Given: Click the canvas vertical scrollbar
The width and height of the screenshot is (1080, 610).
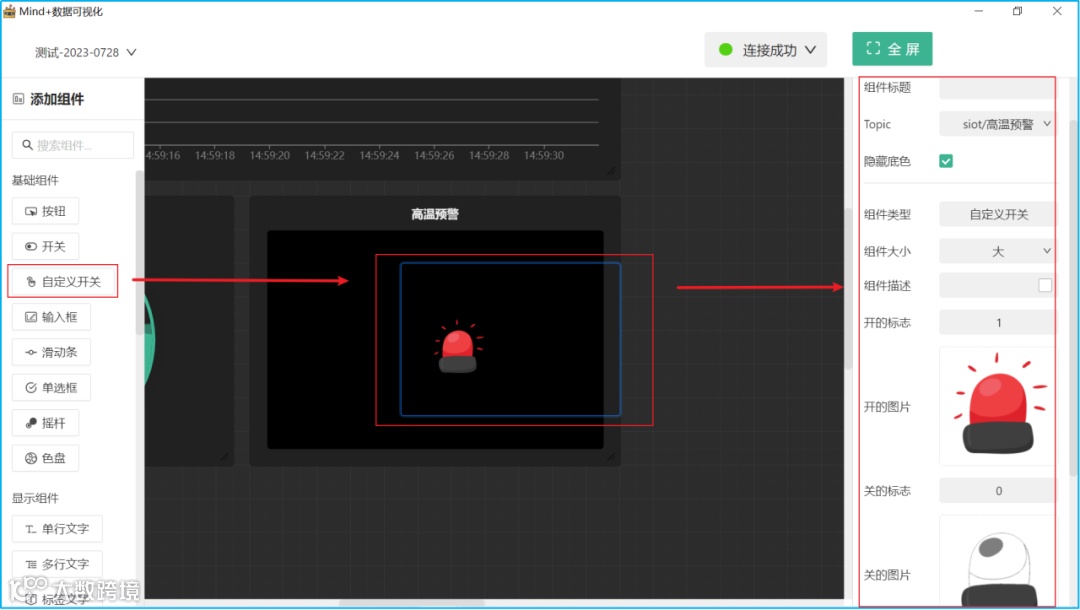Looking at the screenshot, I should coord(849,288).
